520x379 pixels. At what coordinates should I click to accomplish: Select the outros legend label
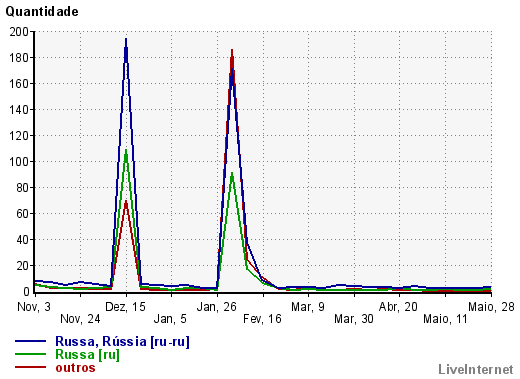click(x=75, y=368)
